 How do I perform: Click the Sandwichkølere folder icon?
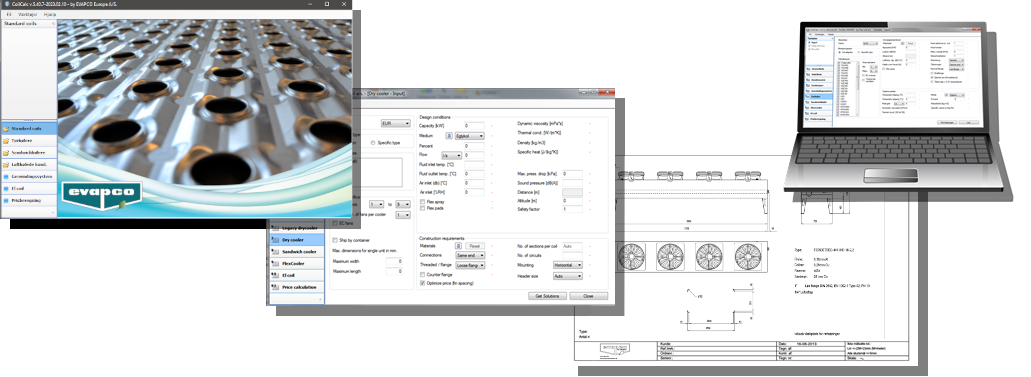coord(7,153)
